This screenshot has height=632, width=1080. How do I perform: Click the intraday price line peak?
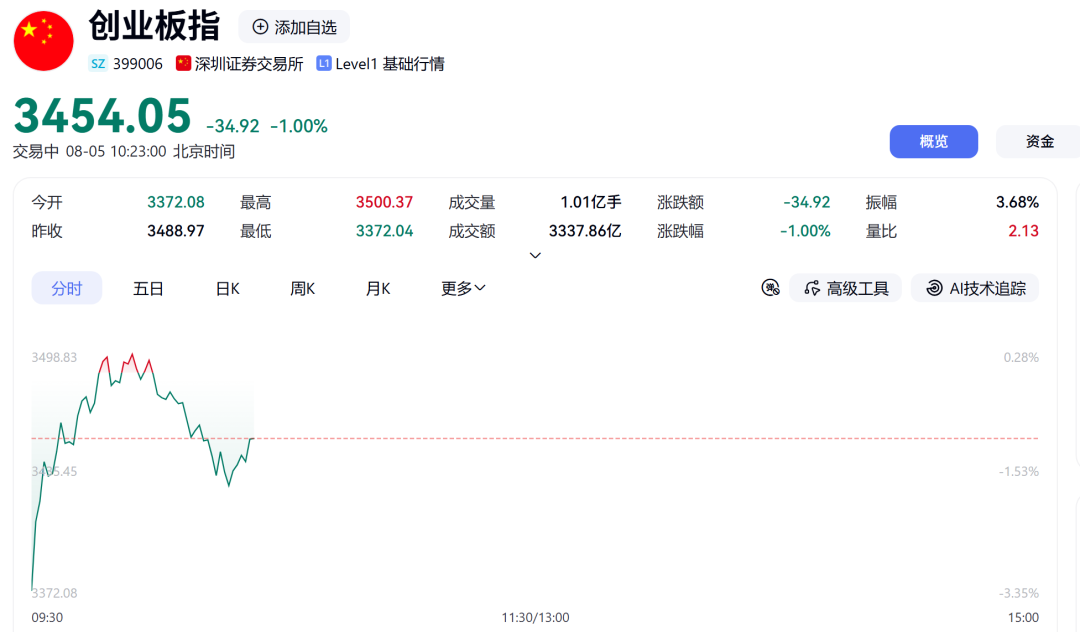pos(132,355)
